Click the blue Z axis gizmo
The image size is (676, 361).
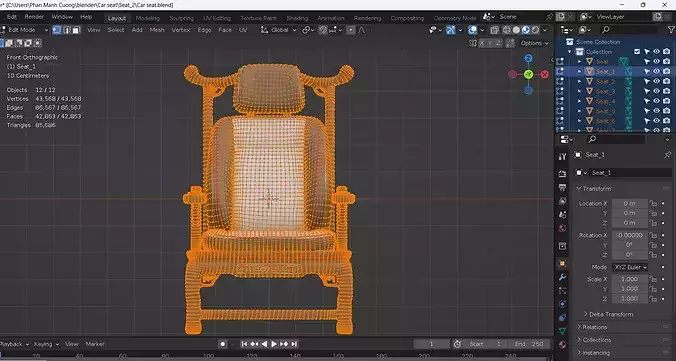[529, 58]
